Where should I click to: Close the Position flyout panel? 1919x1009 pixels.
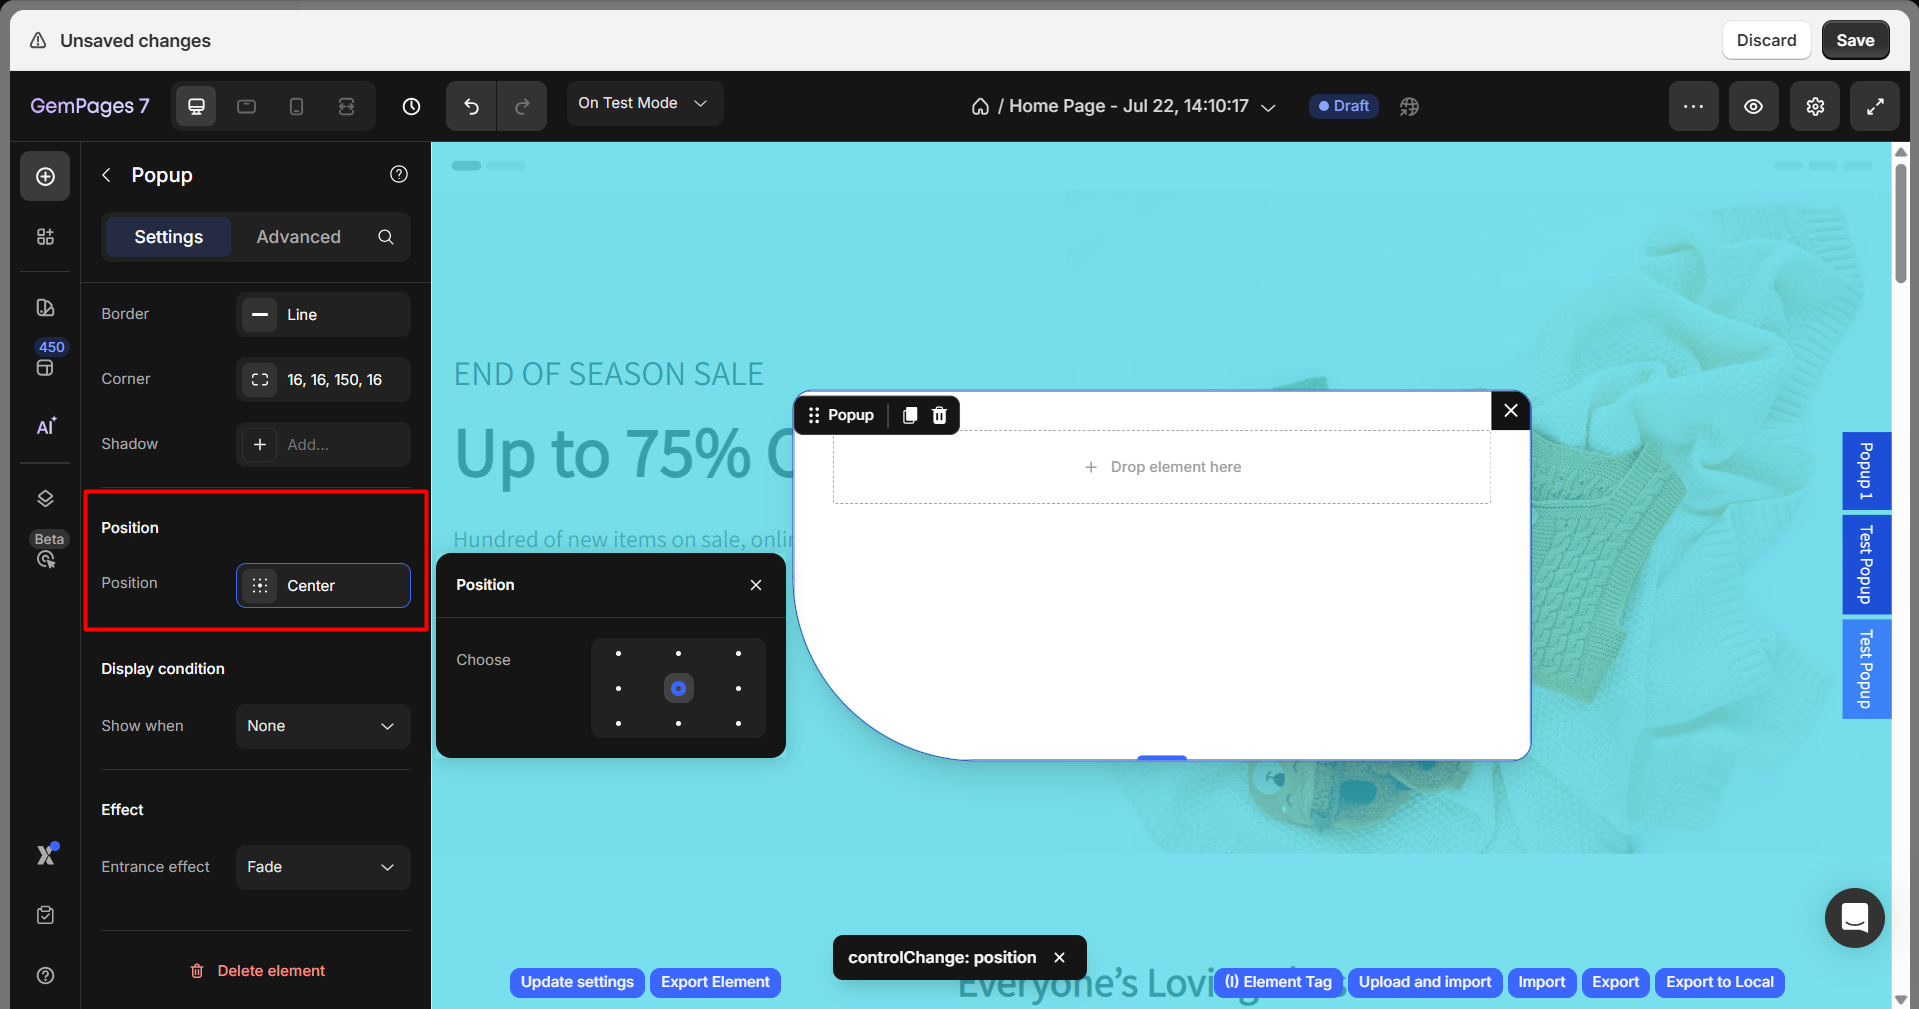tap(756, 585)
